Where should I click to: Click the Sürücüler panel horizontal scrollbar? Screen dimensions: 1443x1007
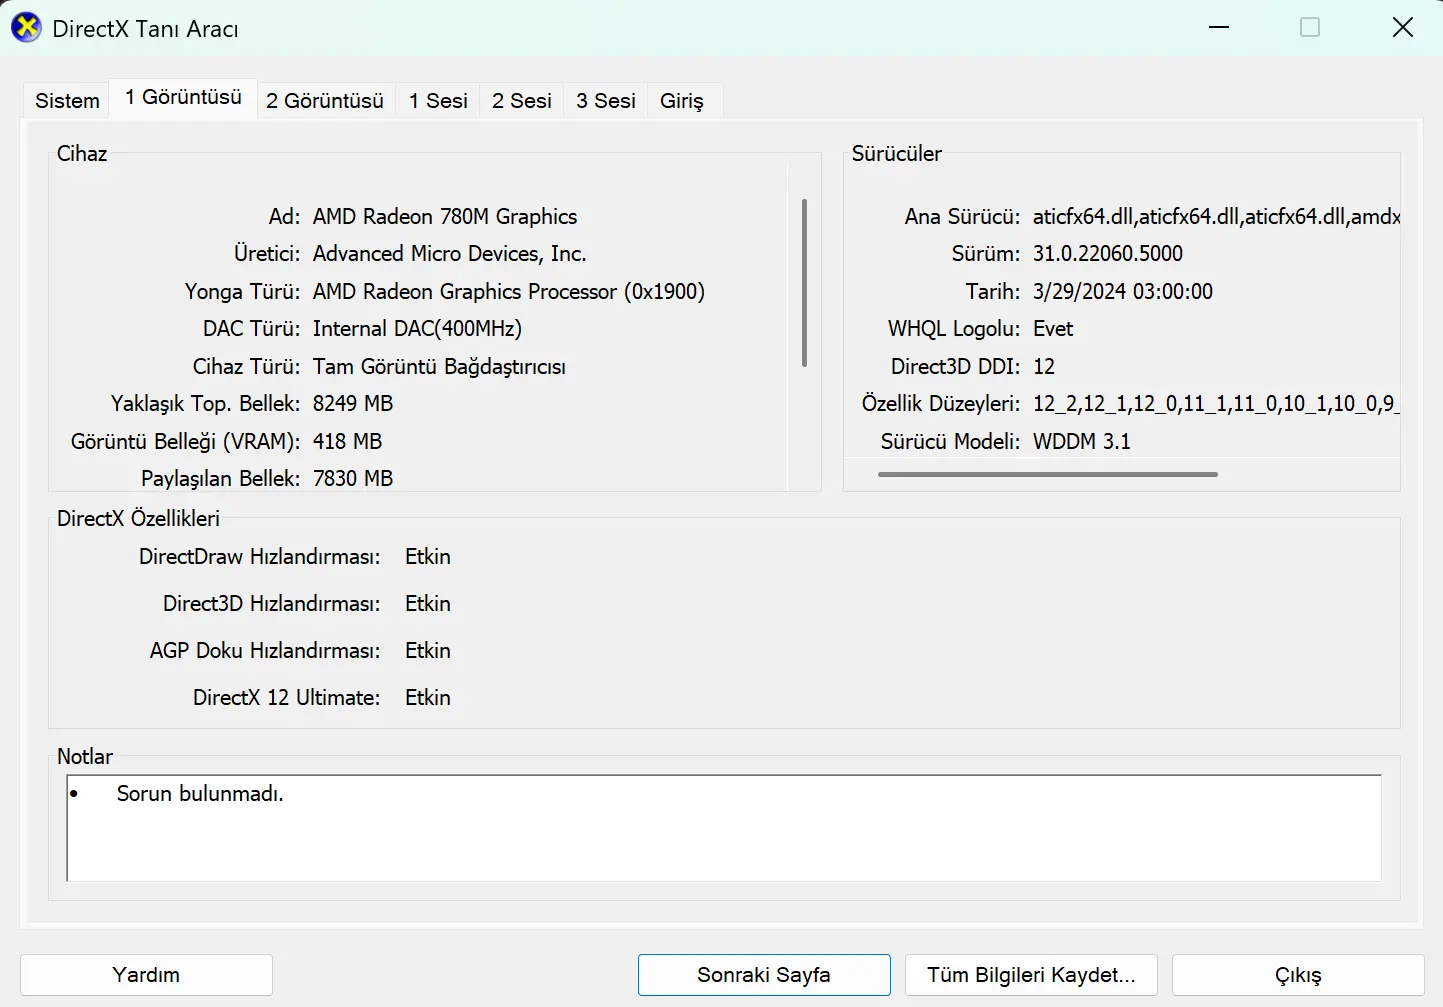1048,474
